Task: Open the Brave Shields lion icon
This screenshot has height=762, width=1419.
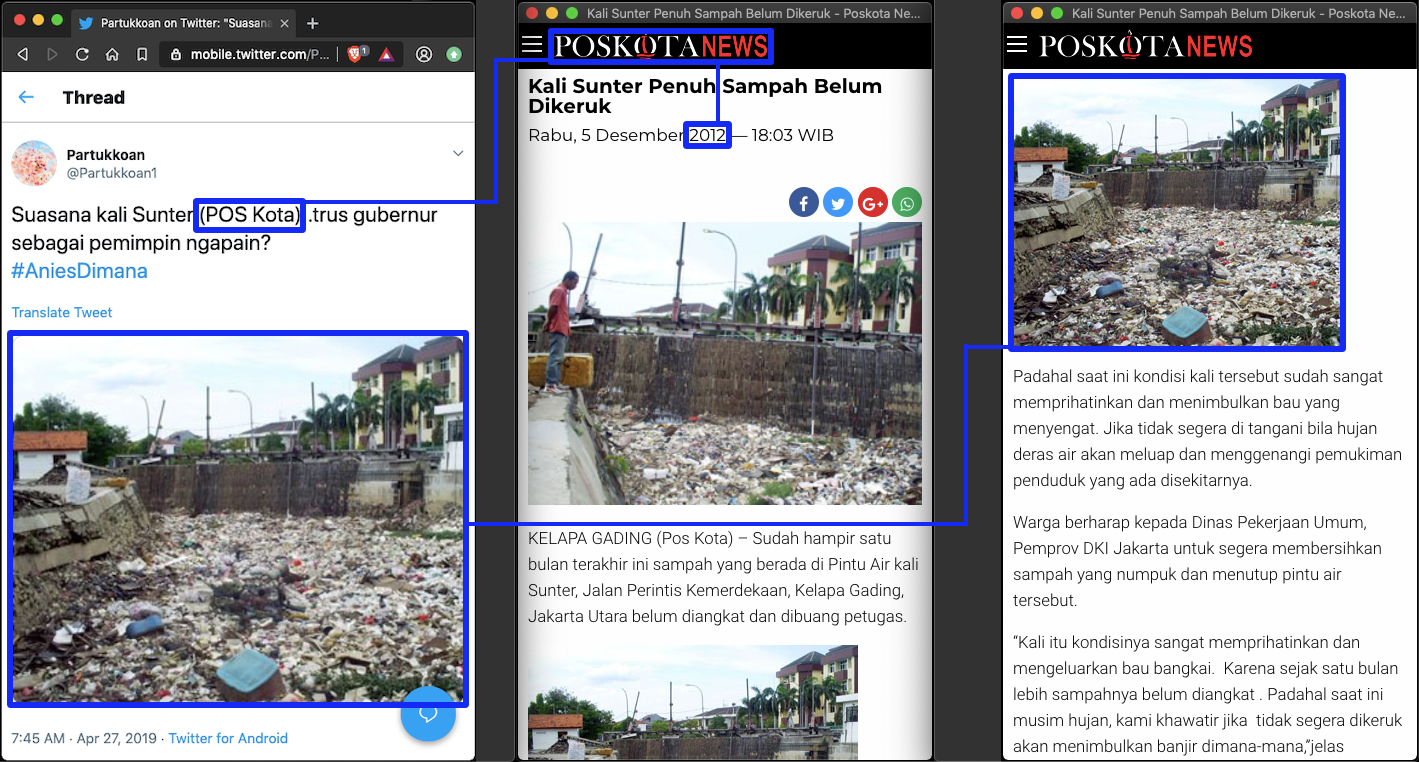Action: [x=356, y=54]
